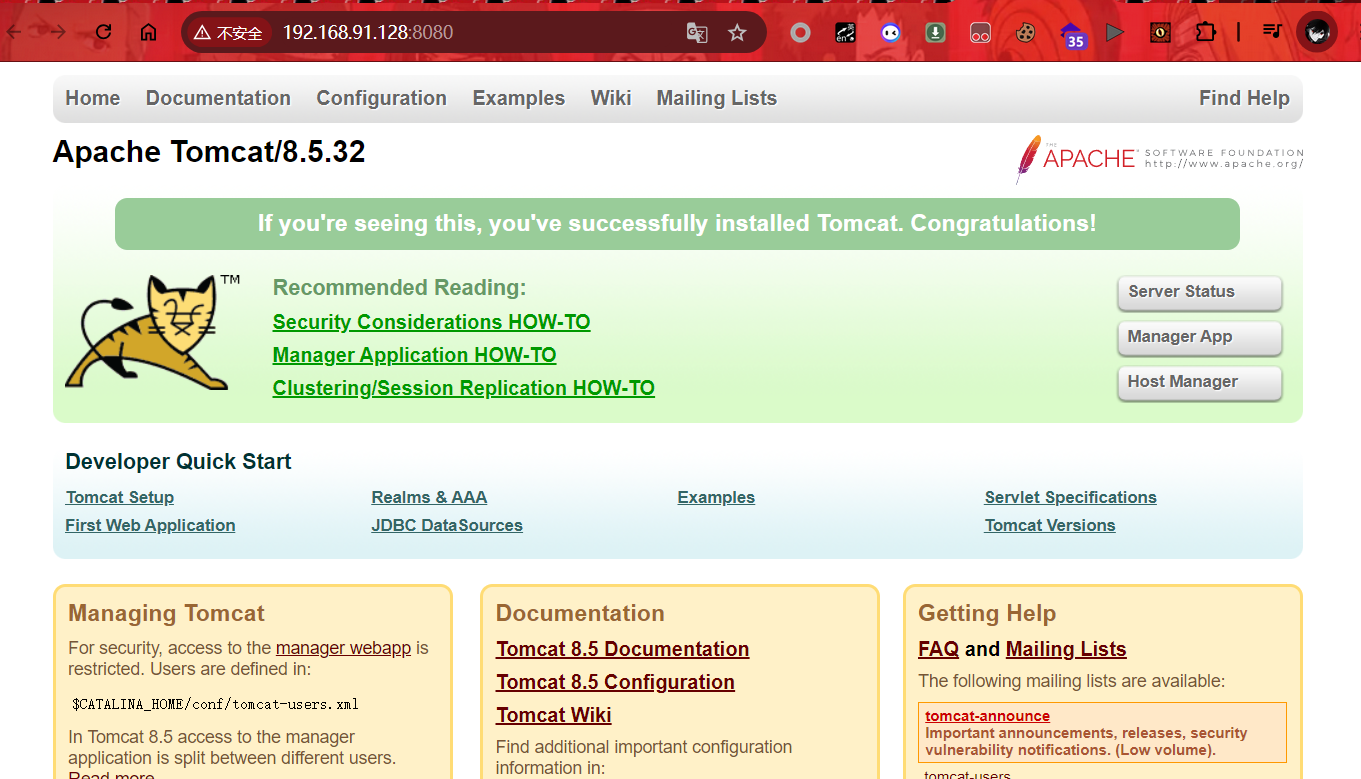Click the browser back arrow
This screenshot has width=1361, height=779.
[x=13, y=32]
